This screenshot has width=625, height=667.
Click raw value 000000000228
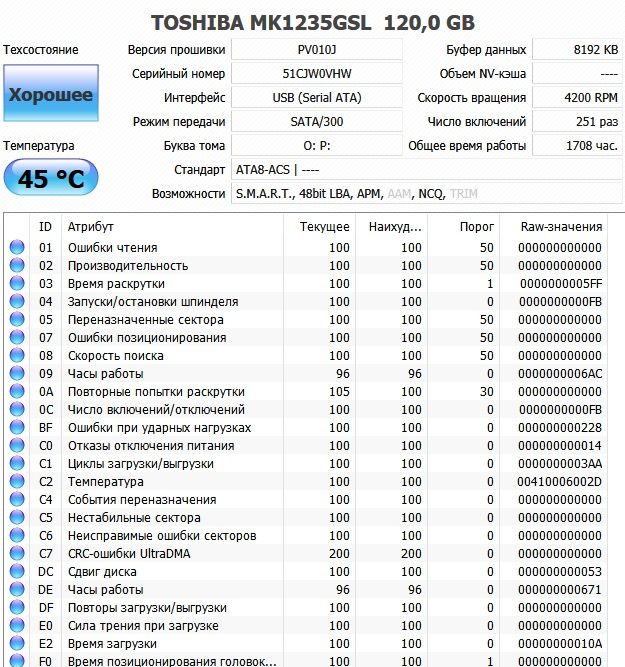point(560,428)
